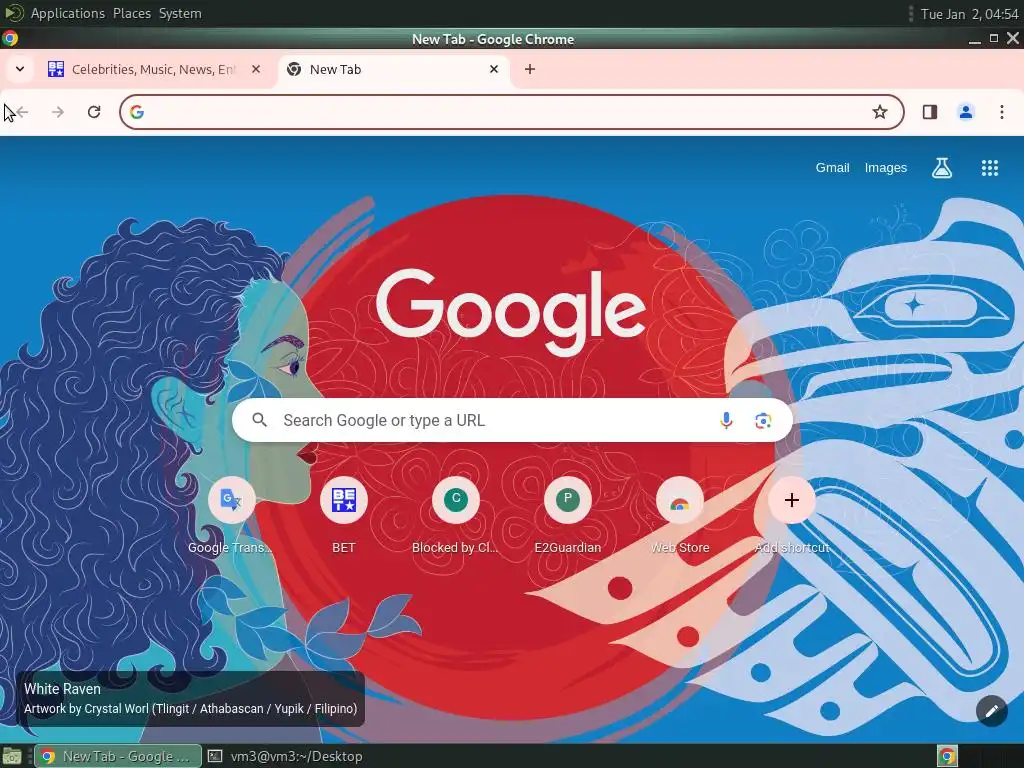Open the Gmail link
This screenshot has height=768, width=1024.
coord(832,168)
